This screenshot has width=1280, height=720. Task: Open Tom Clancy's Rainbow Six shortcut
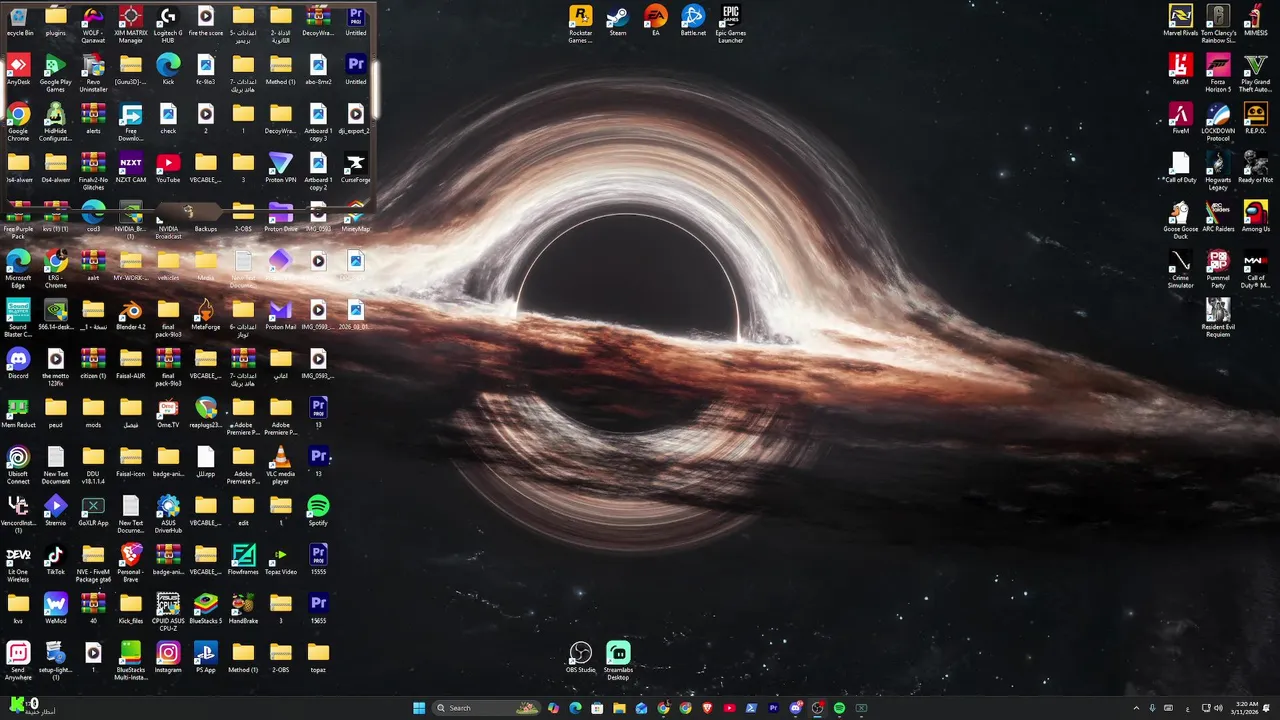(x=1218, y=24)
